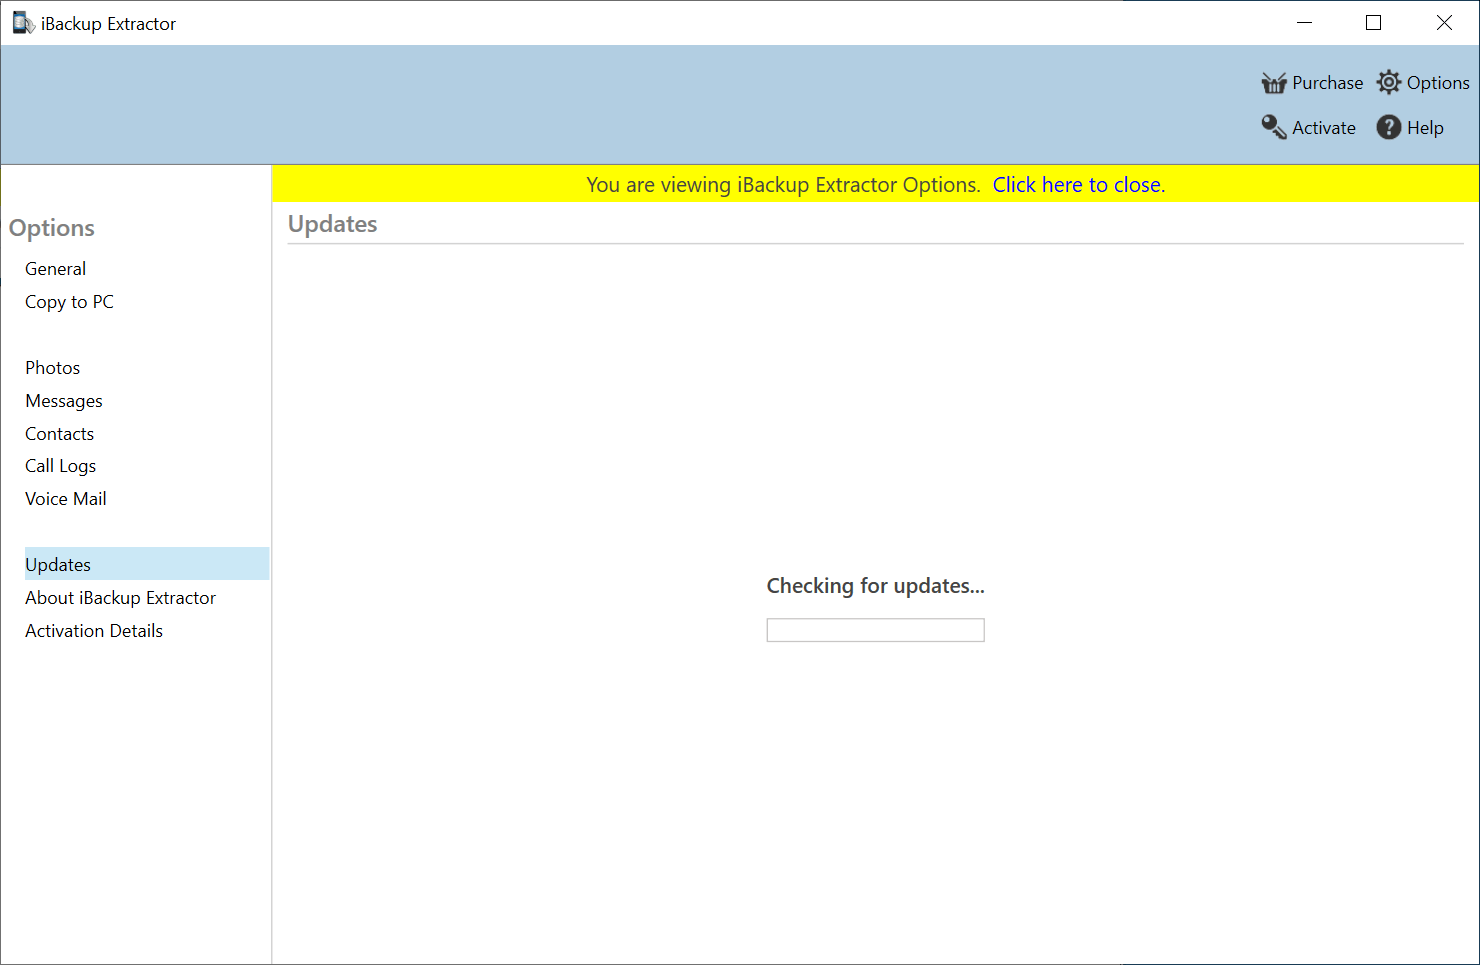Click the update check progress bar
The image size is (1480, 965).
876,630
